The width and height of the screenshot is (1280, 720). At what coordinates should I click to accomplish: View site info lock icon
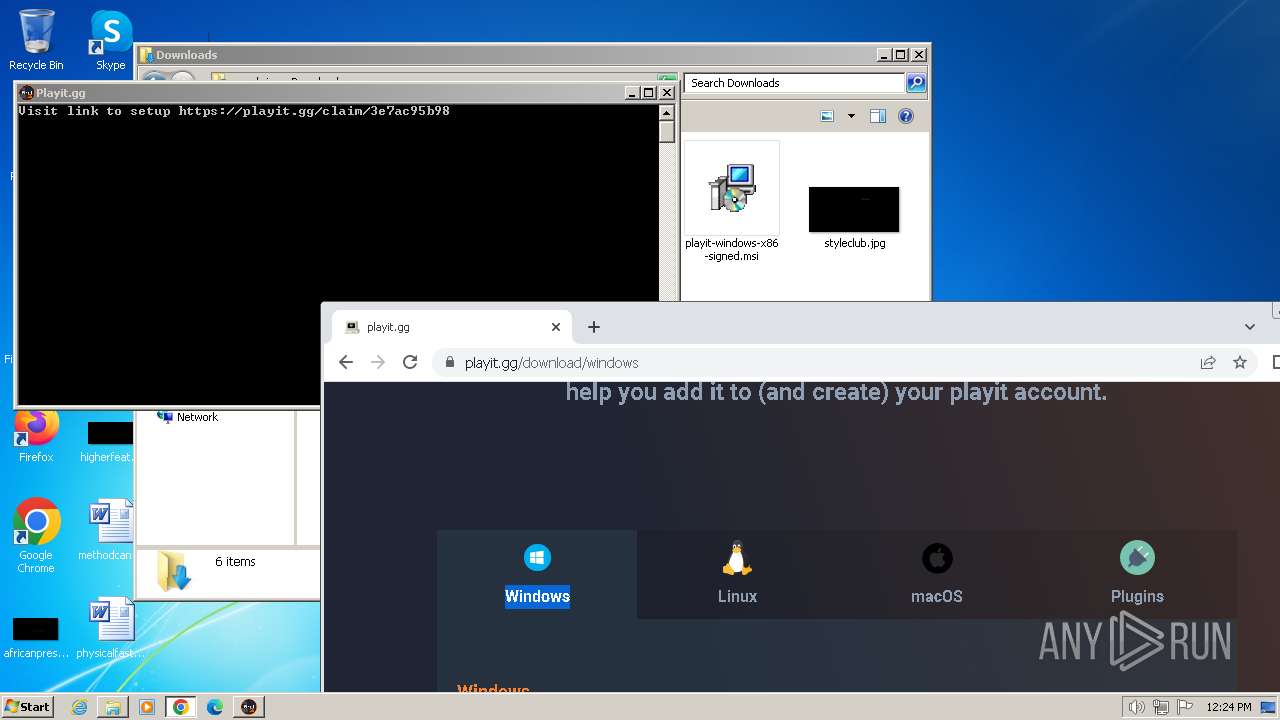pos(449,363)
